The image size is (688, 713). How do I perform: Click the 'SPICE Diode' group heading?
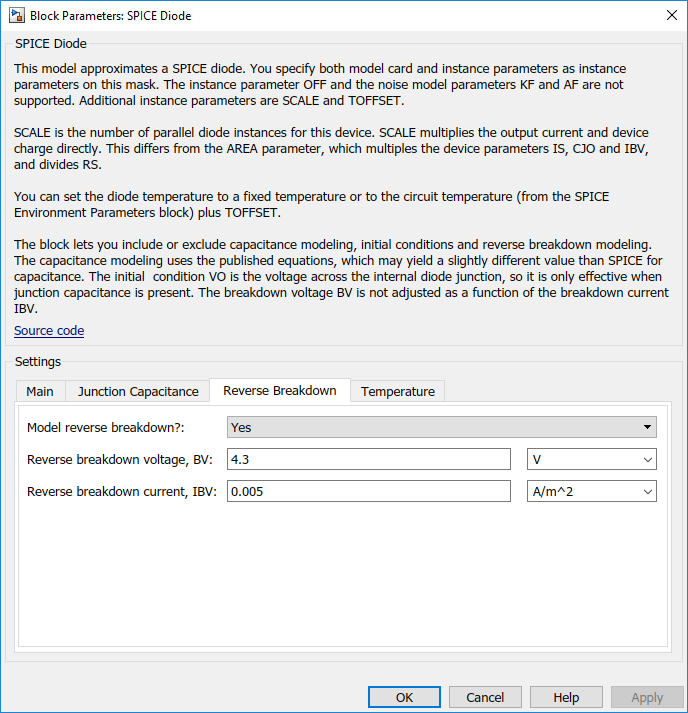(x=51, y=44)
